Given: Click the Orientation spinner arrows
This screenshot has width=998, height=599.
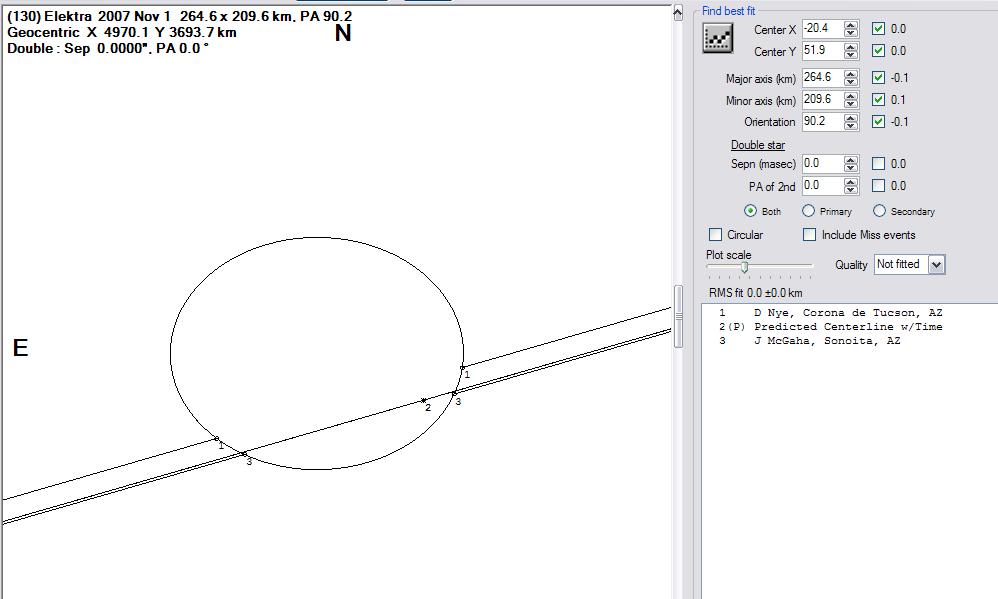Looking at the screenshot, I should coord(851,122).
